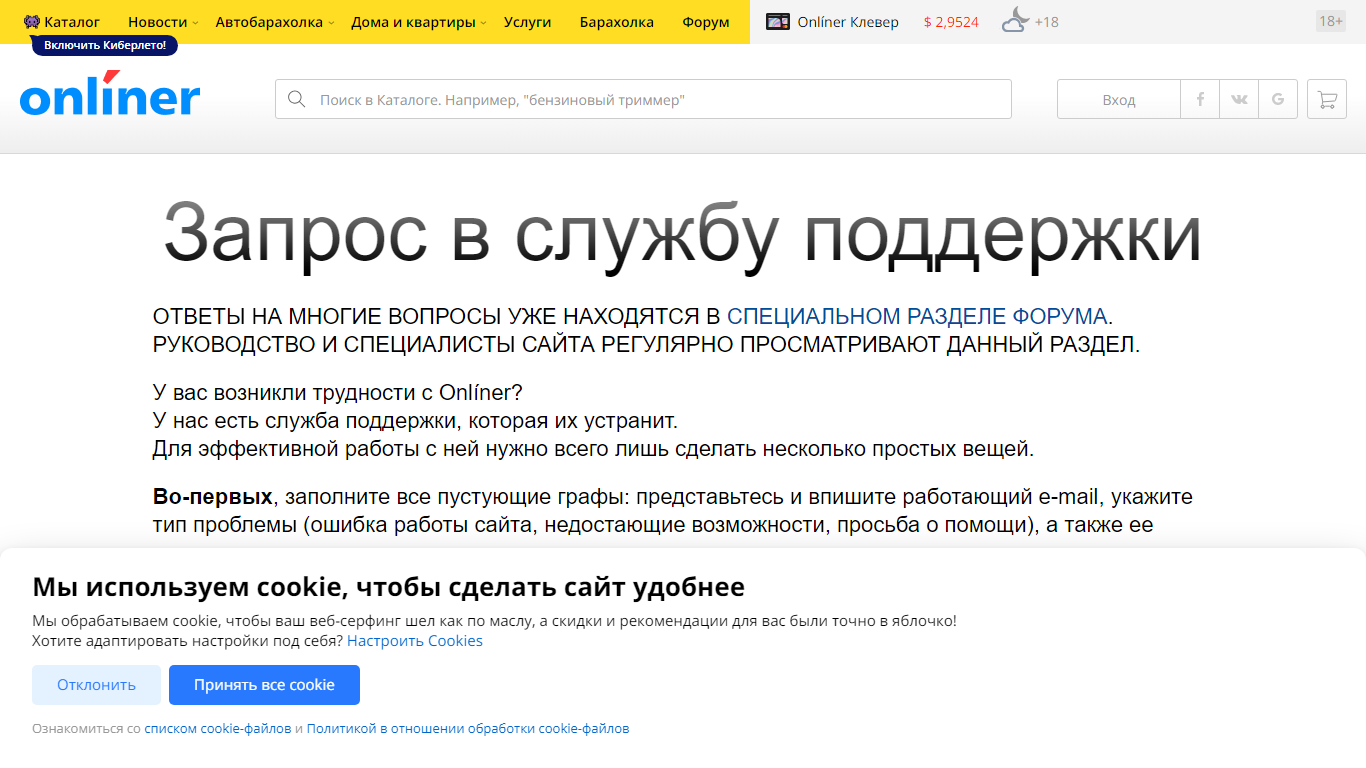Expand the Новости dropdown arrow
Image resolution: width=1366 pixels, height=768 pixels.
[x=195, y=23]
